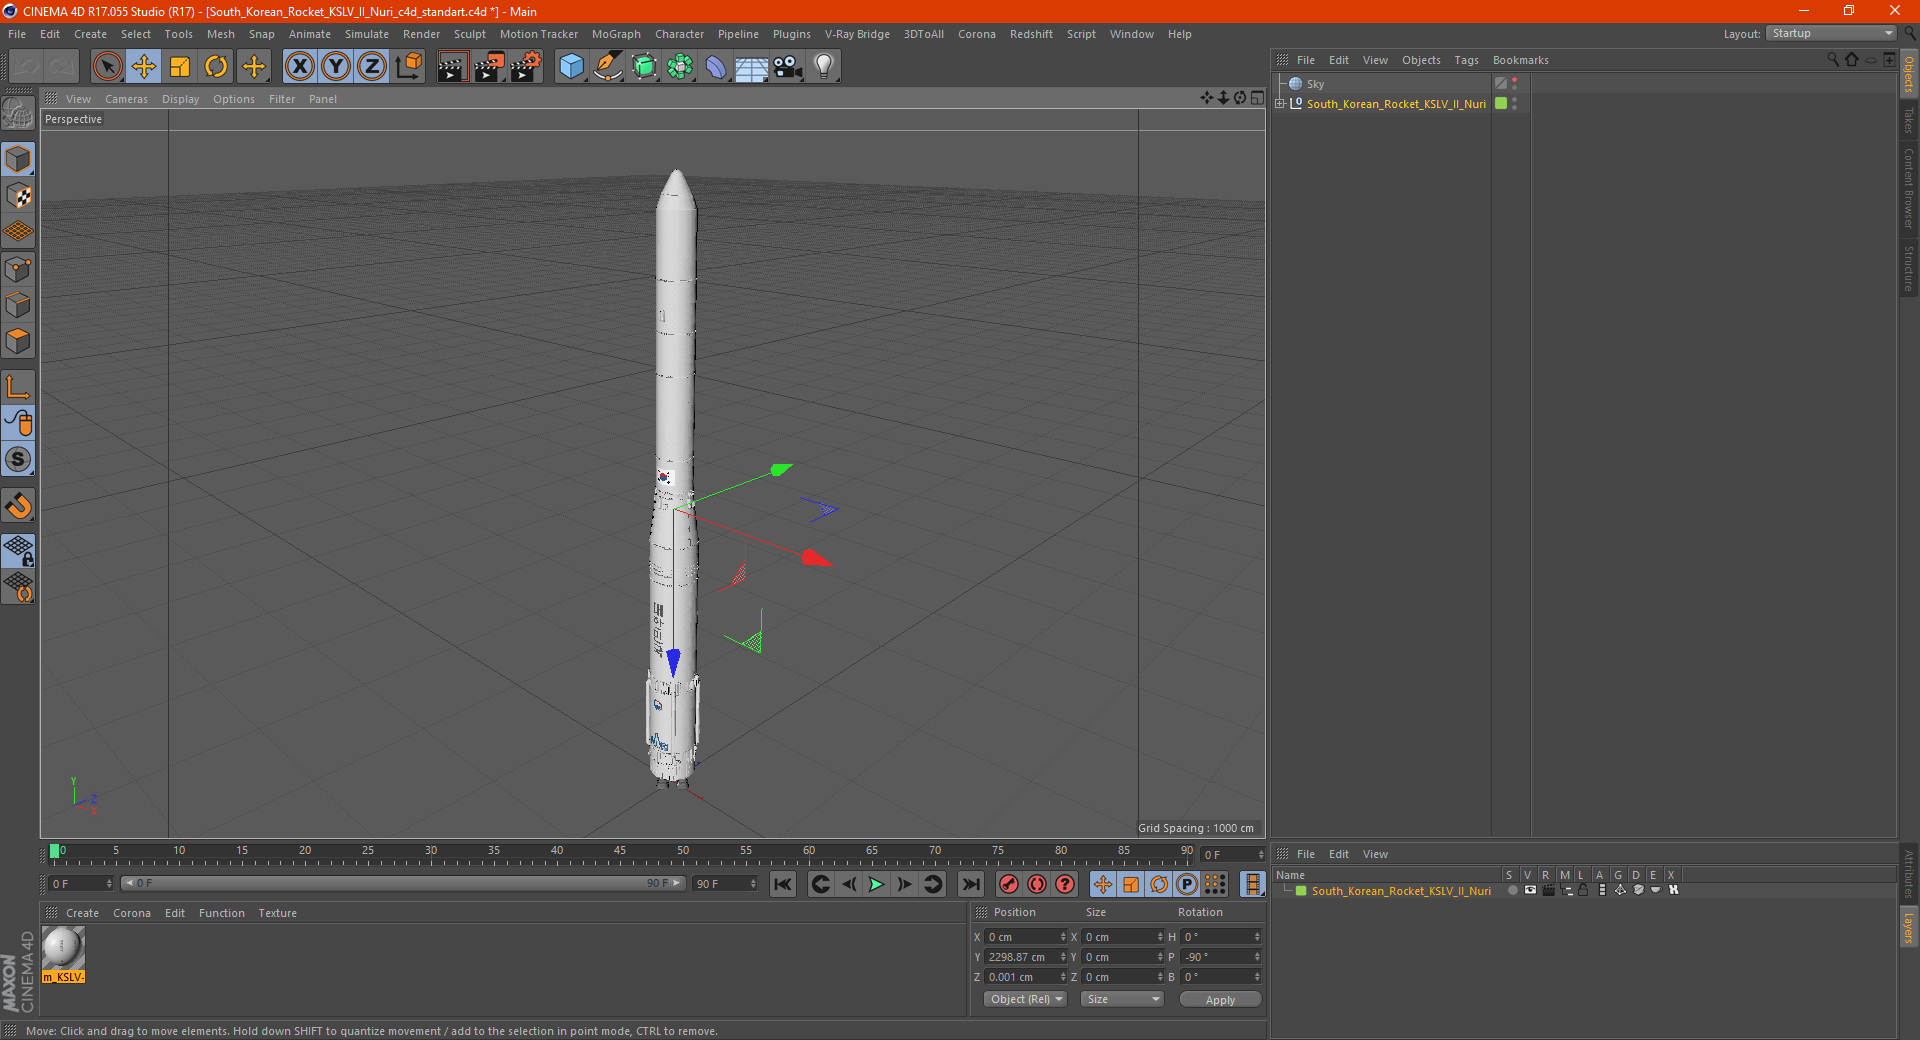Viewport: 1920px width, 1040px height.
Task: Select the Move tool in top toolbar
Action: click(x=144, y=67)
